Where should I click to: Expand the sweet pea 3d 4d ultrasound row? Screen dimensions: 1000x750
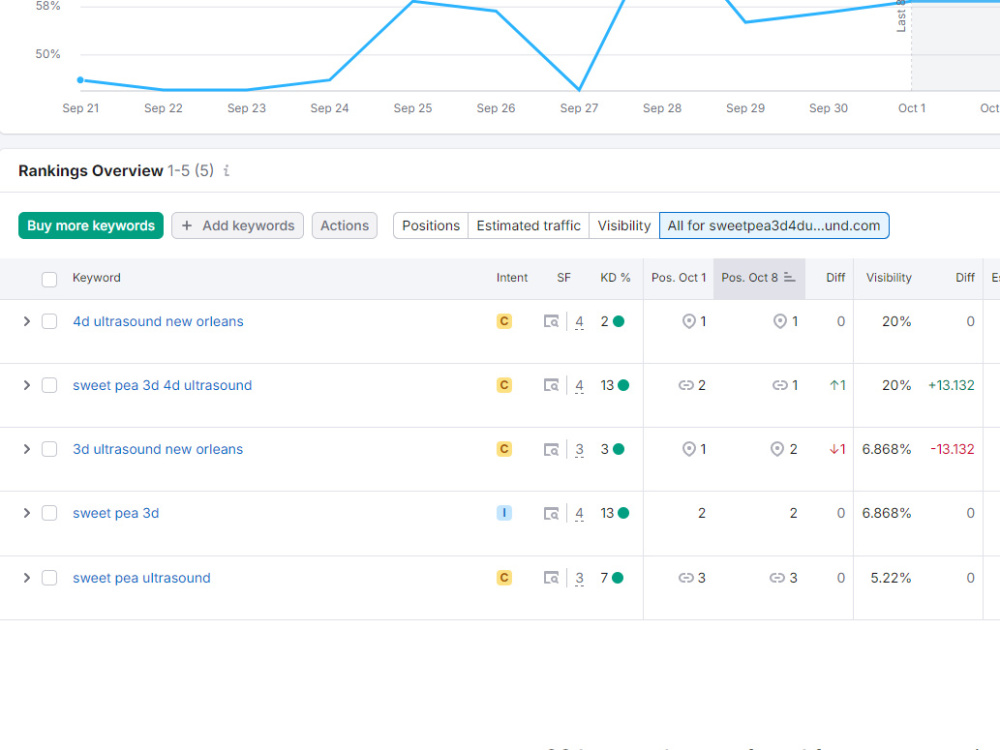point(27,385)
